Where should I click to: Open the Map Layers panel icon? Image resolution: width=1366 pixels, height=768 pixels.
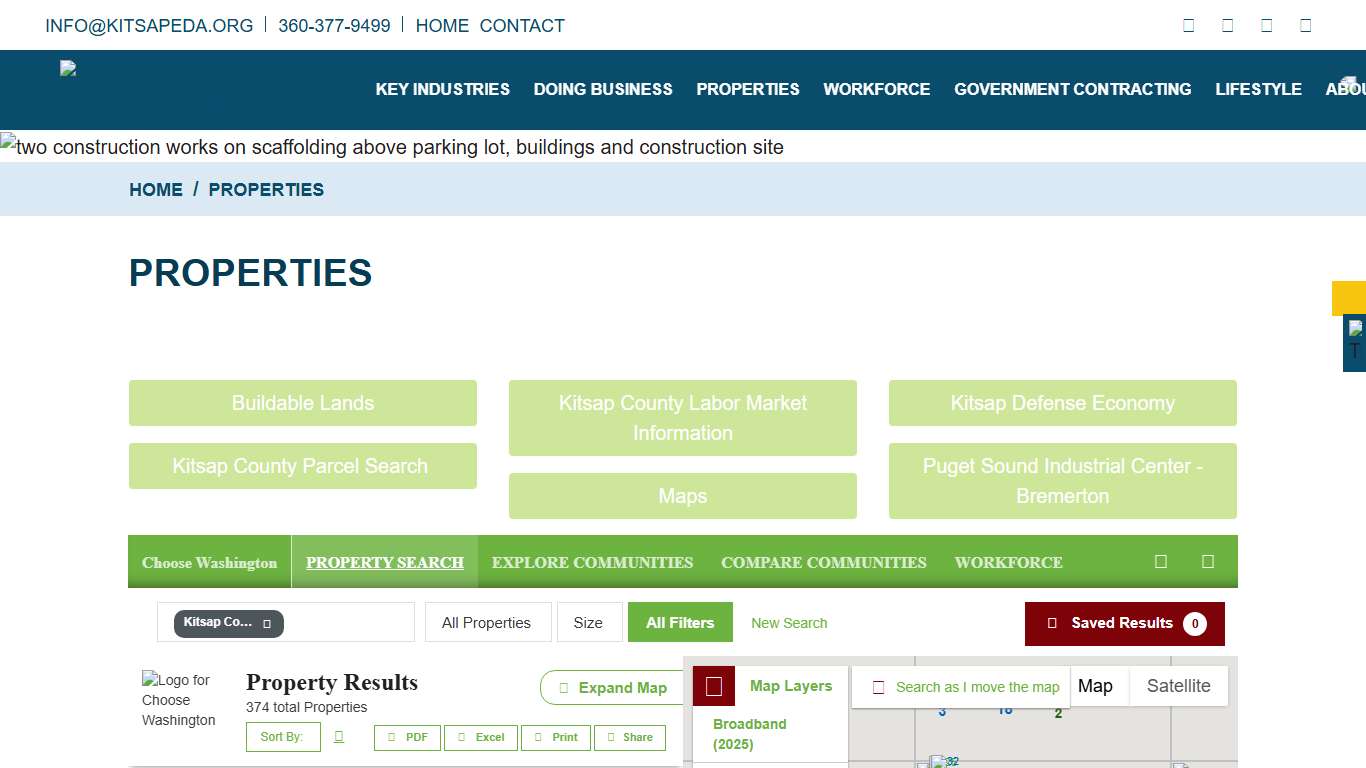(x=713, y=686)
